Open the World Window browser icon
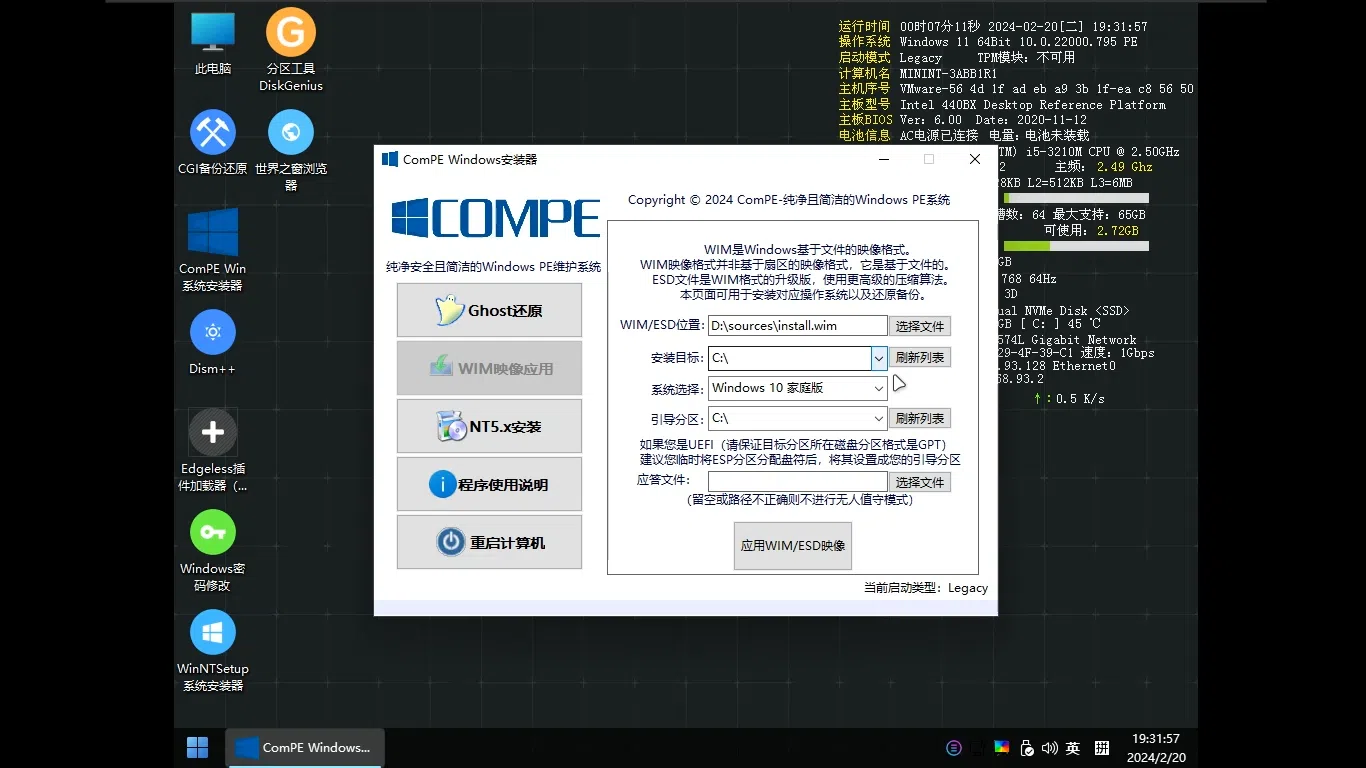 pyautogui.click(x=291, y=150)
